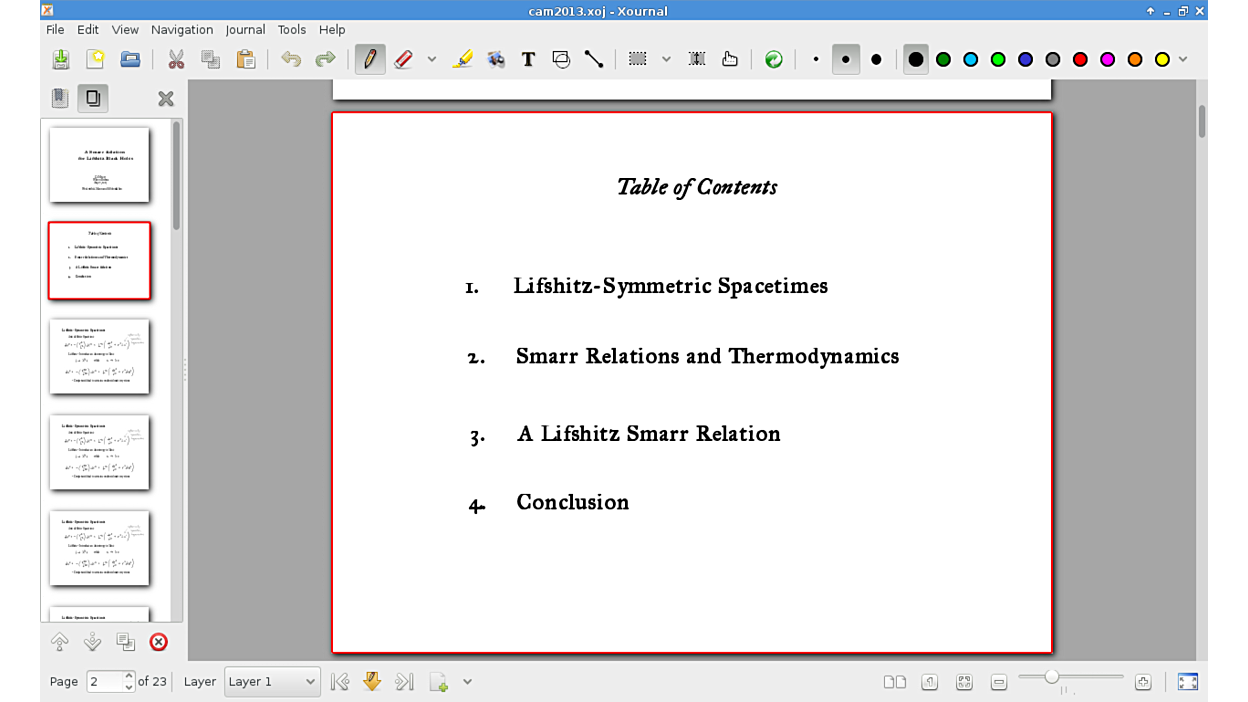Click the Save document icon
Screen dimensions: 1248x702
tap(61, 60)
